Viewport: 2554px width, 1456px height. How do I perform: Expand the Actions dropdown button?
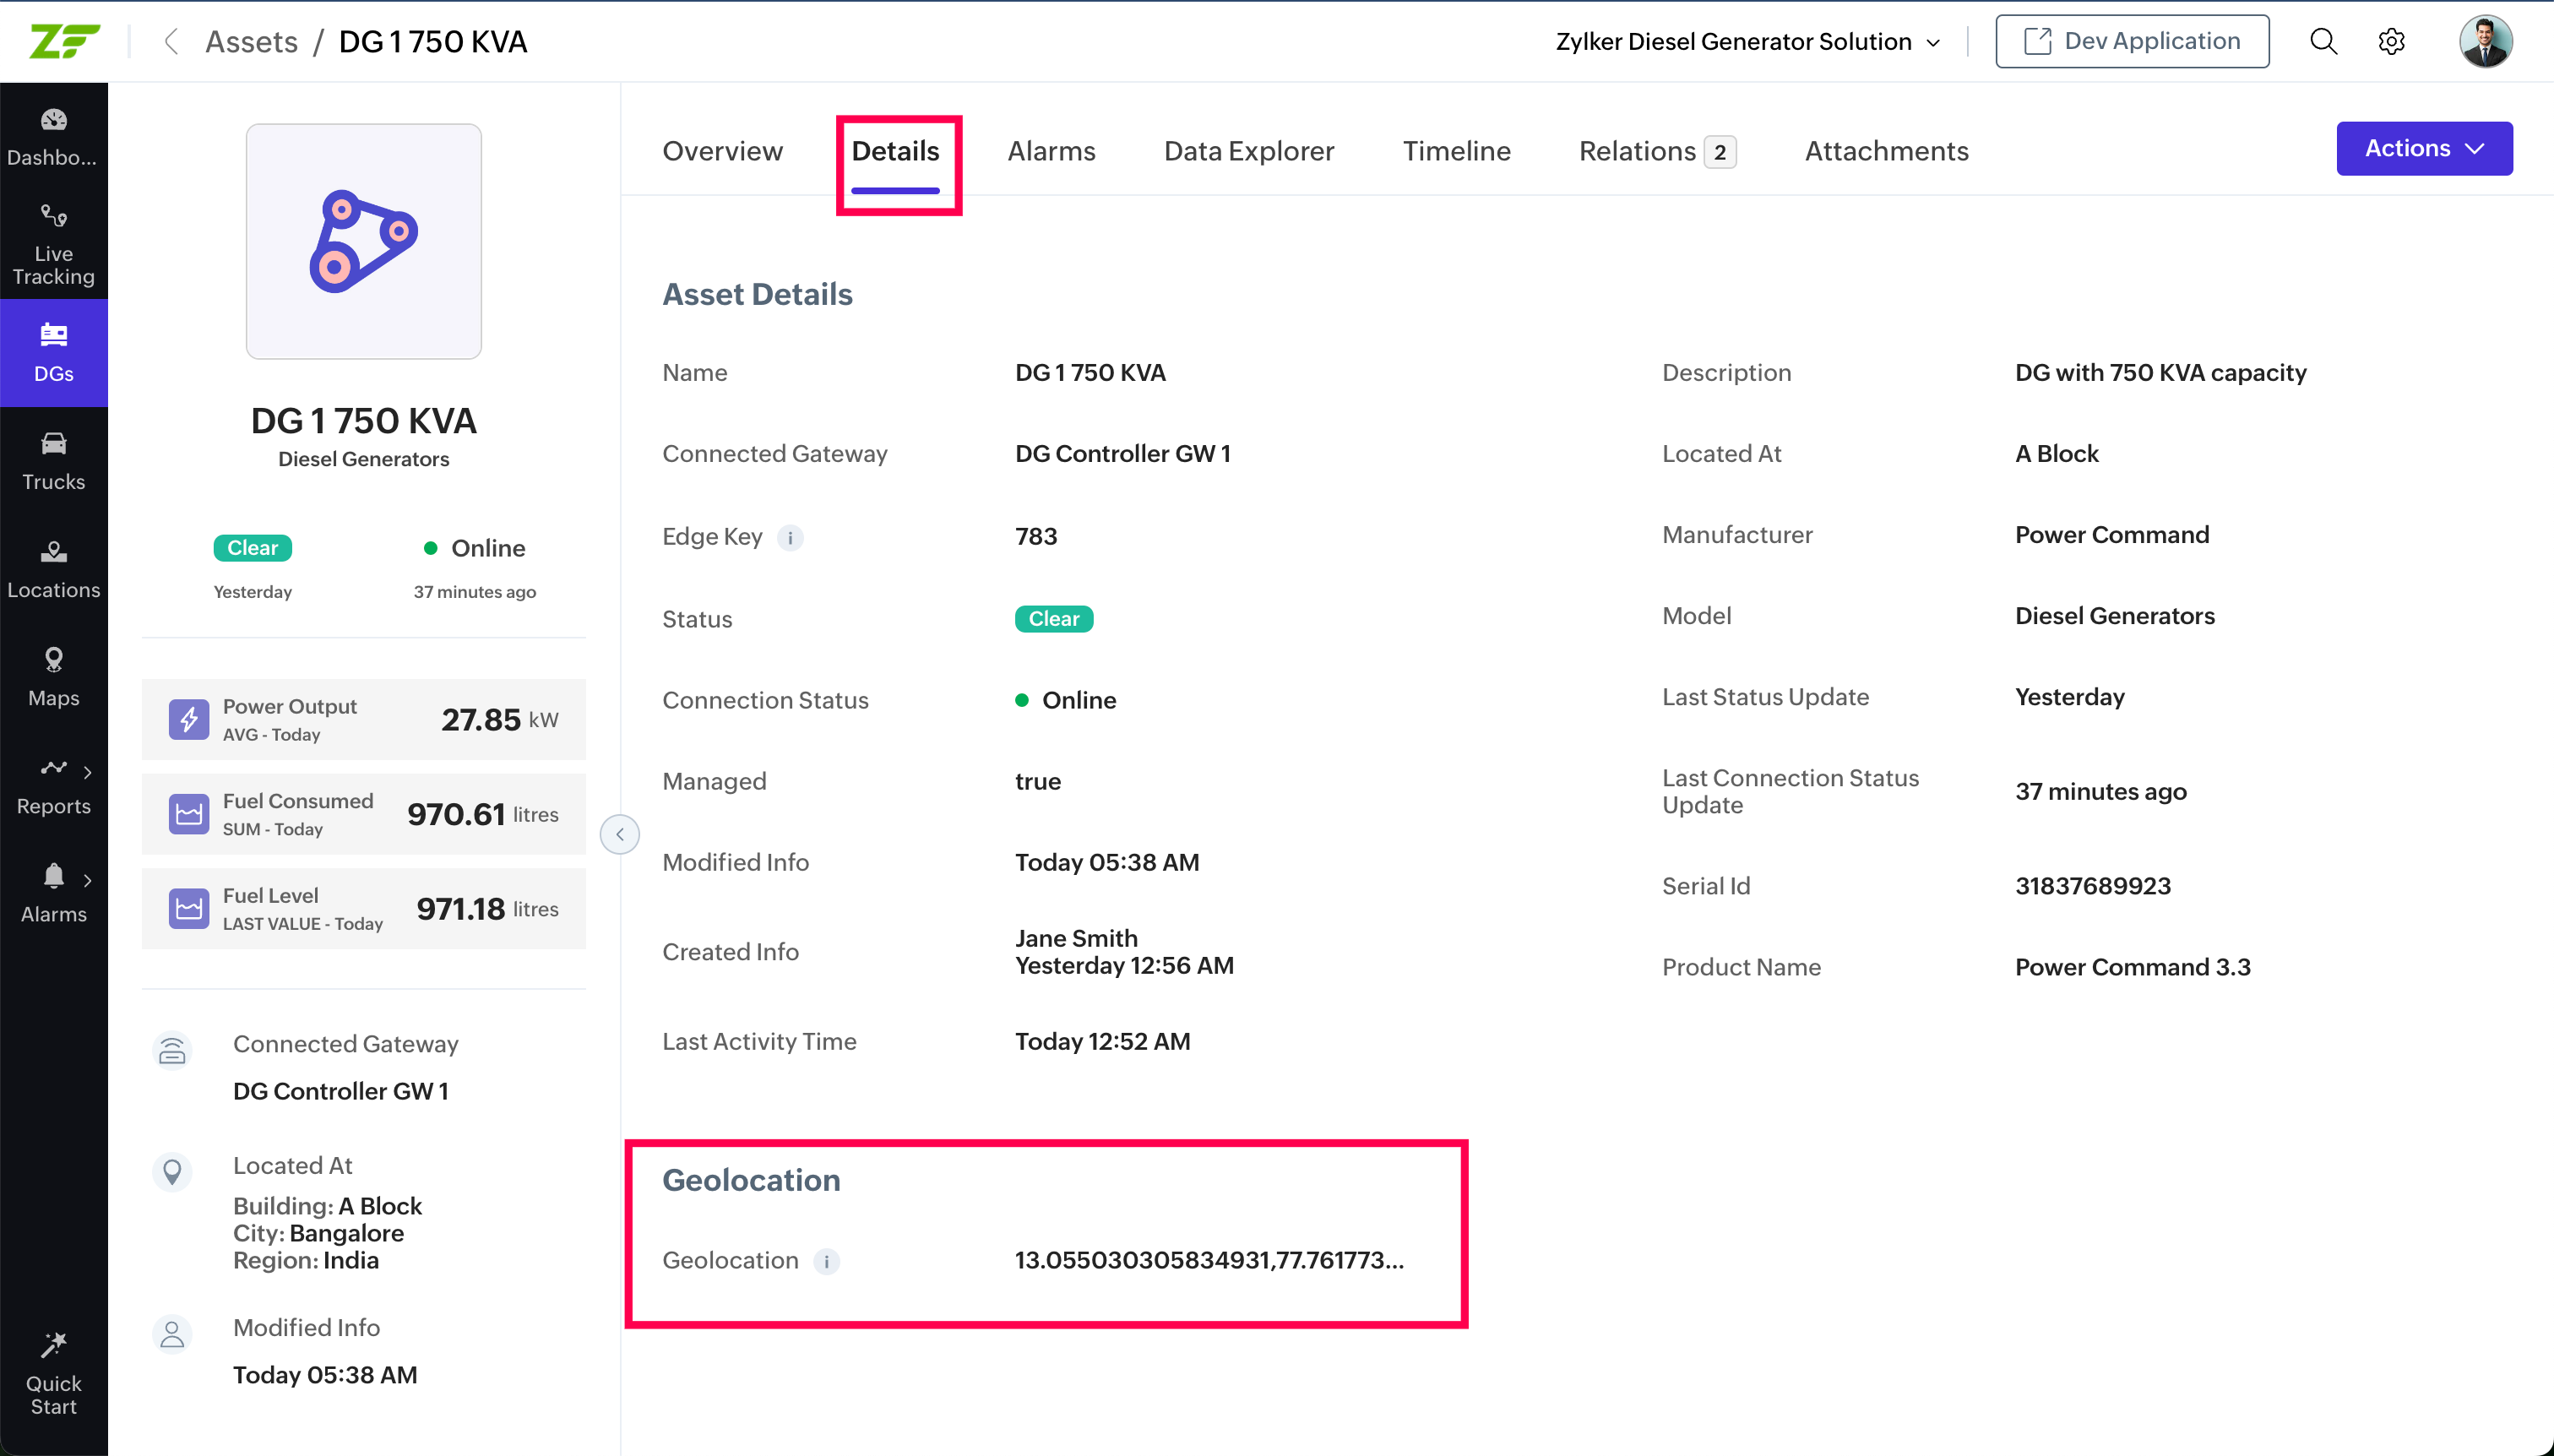click(x=2423, y=148)
